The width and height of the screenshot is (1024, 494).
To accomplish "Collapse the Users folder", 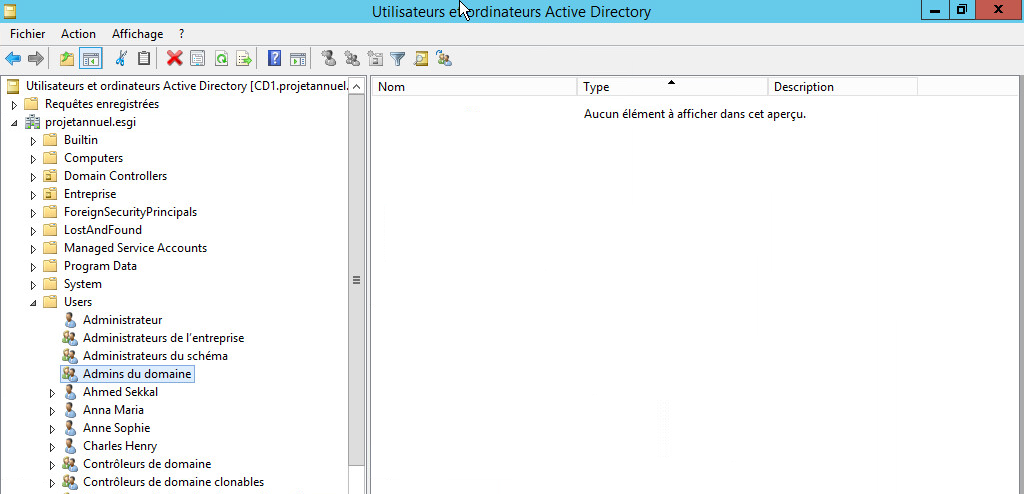I will tap(34, 303).
